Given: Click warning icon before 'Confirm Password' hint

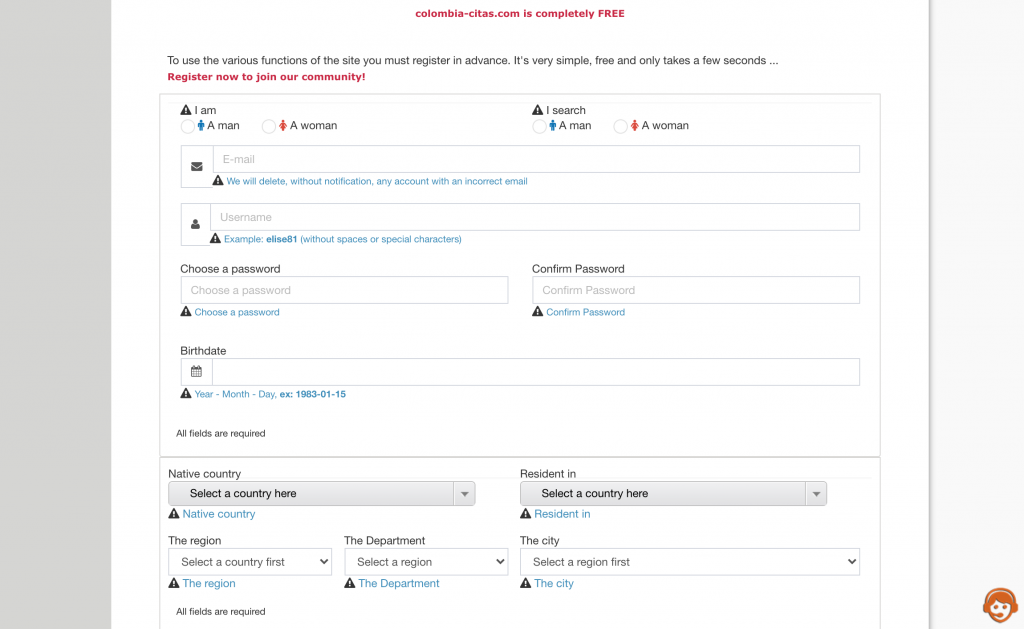Looking at the screenshot, I should [x=537, y=312].
